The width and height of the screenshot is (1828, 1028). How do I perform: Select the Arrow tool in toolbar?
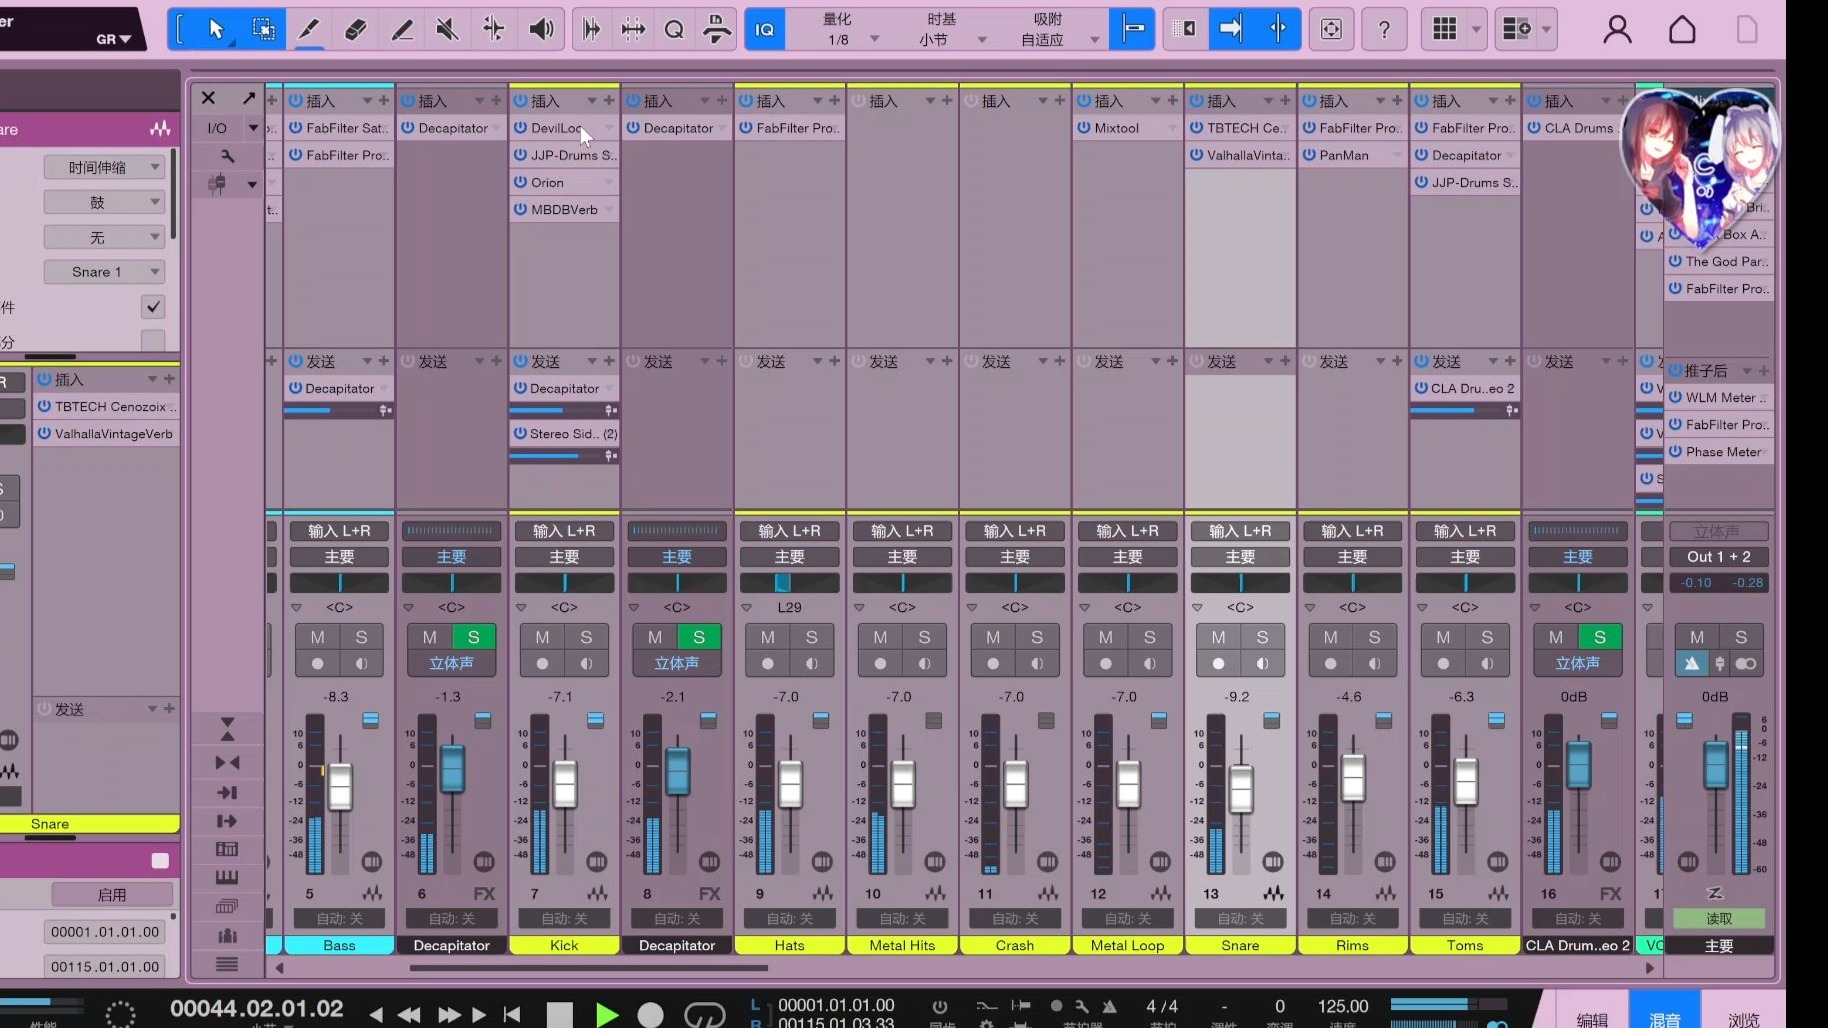216,30
